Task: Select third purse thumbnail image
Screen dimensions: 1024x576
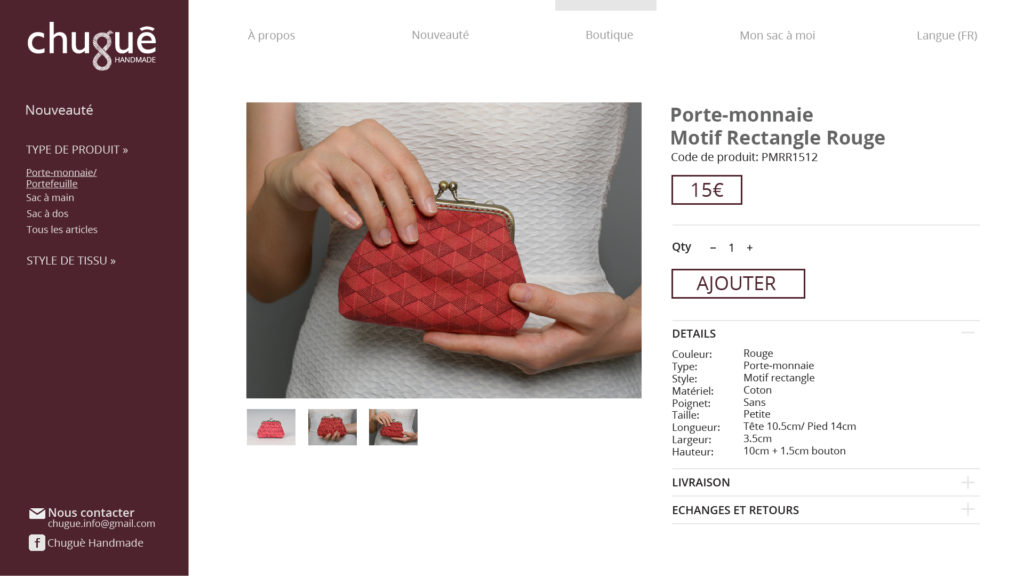Action: [393, 427]
